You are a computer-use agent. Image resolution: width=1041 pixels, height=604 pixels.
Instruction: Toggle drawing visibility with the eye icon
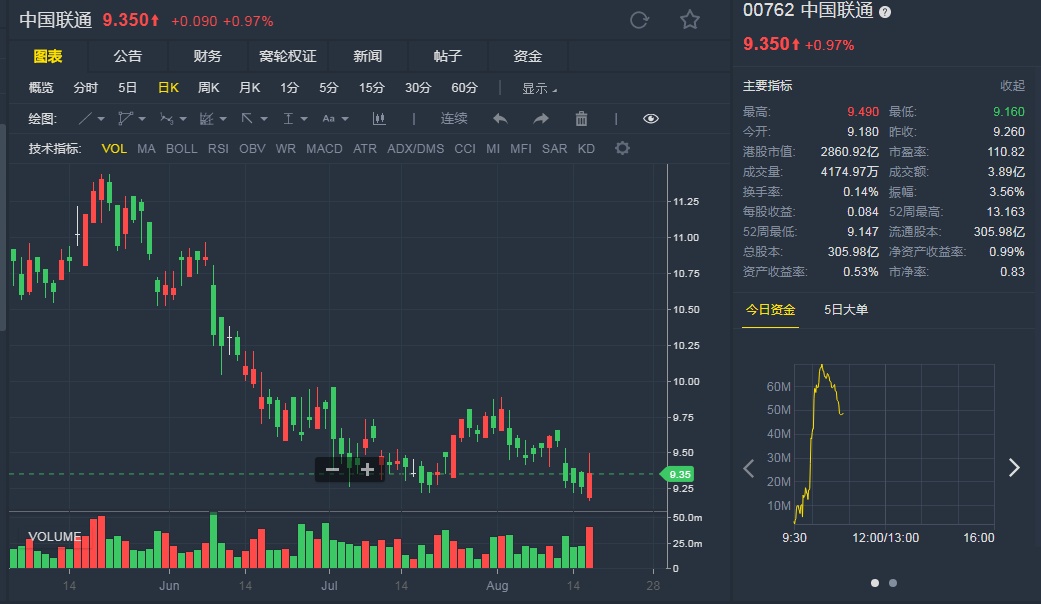(651, 119)
